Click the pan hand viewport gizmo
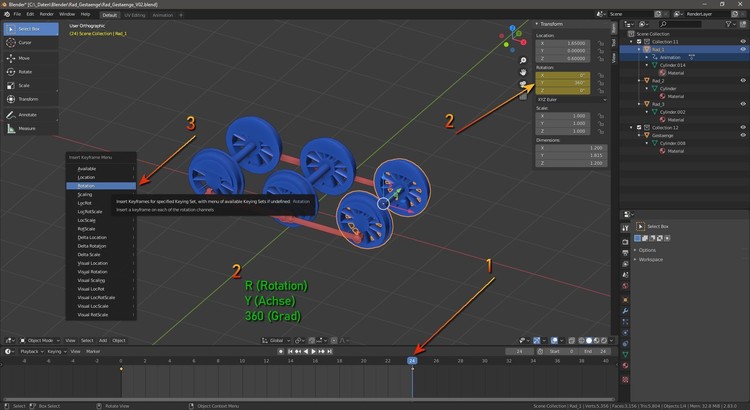This screenshot has height=410, width=750. (x=523, y=73)
